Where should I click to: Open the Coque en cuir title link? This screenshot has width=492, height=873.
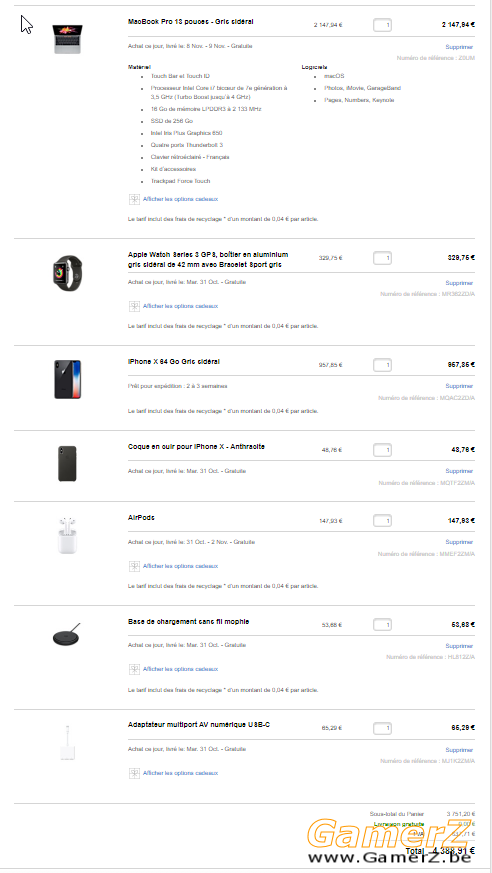tap(196, 447)
